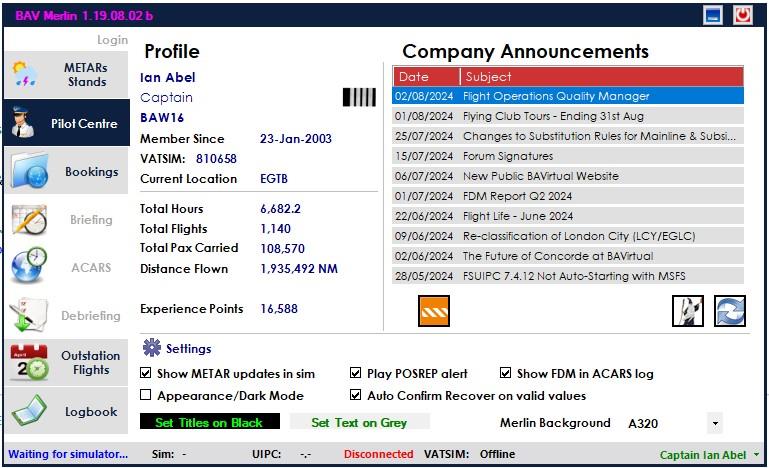Open METARs Stands tab label

pyautogui.click(x=87, y=75)
